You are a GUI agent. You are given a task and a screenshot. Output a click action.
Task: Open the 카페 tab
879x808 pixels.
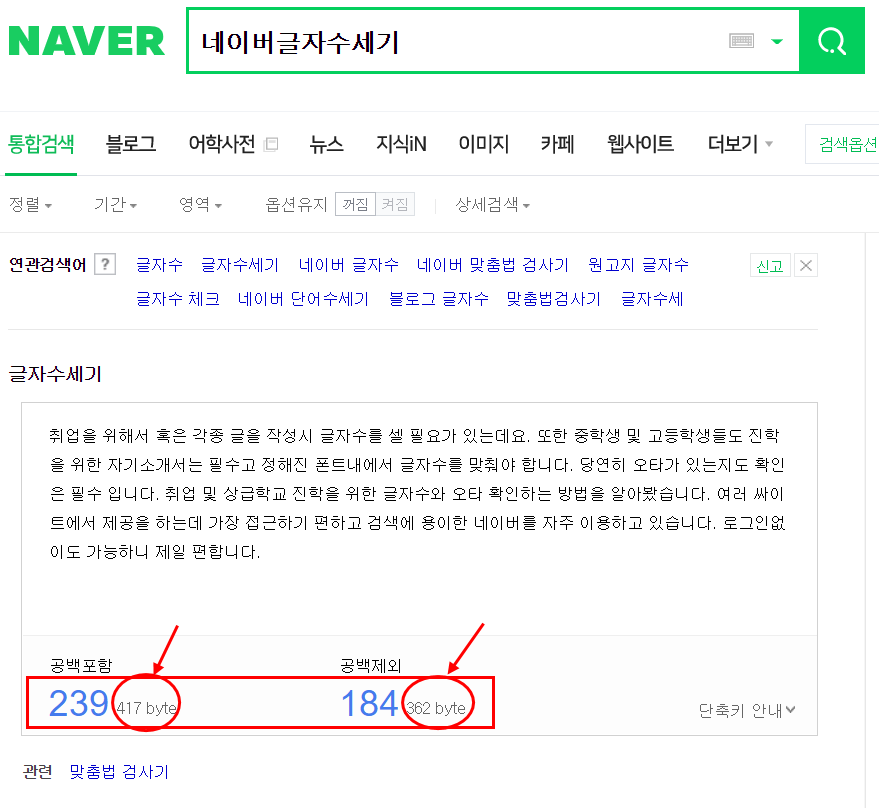(557, 144)
